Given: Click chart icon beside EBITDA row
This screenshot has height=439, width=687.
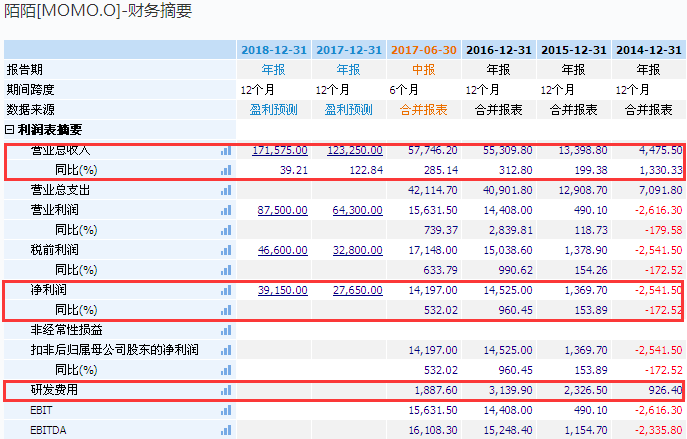Looking at the screenshot, I should (225, 430).
